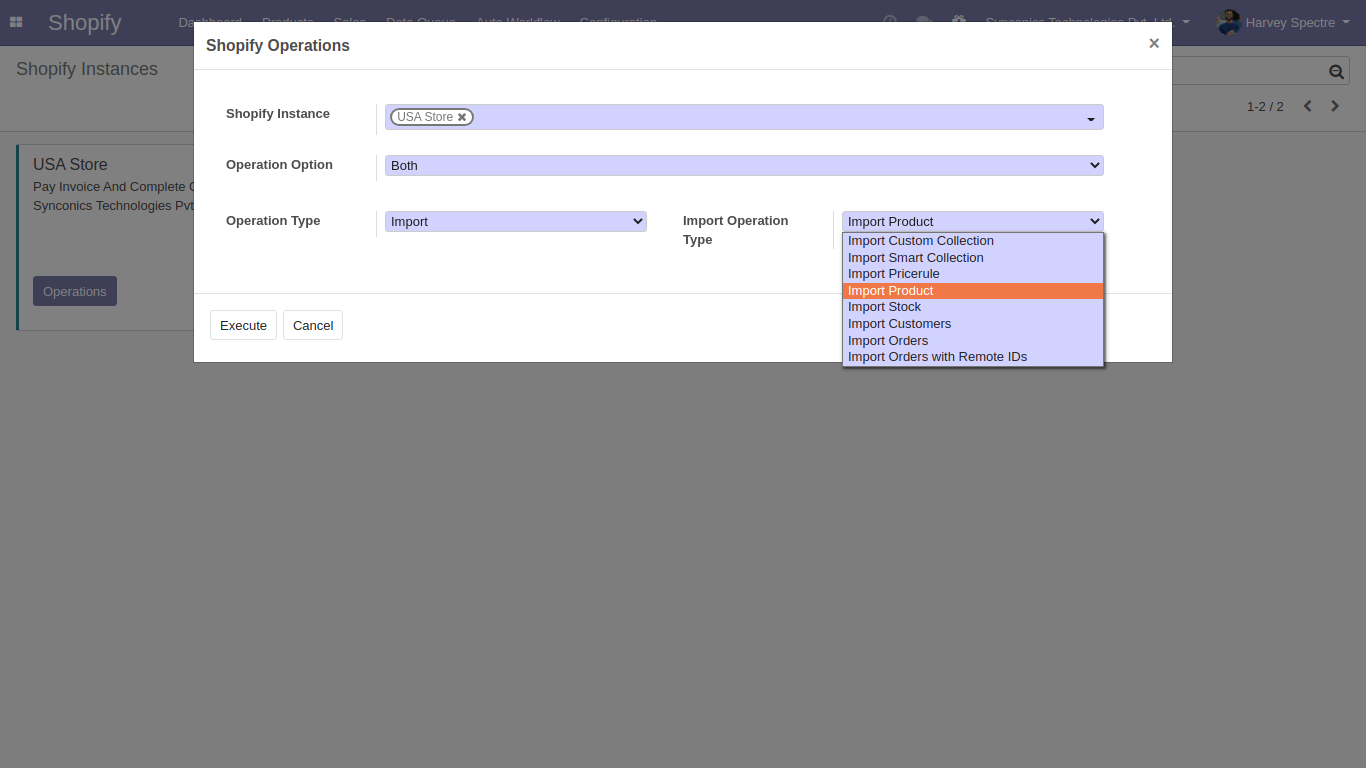Close the Shopify Operations dialog
Image resolution: width=1366 pixels, height=768 pixels.
click(1153, 44)
